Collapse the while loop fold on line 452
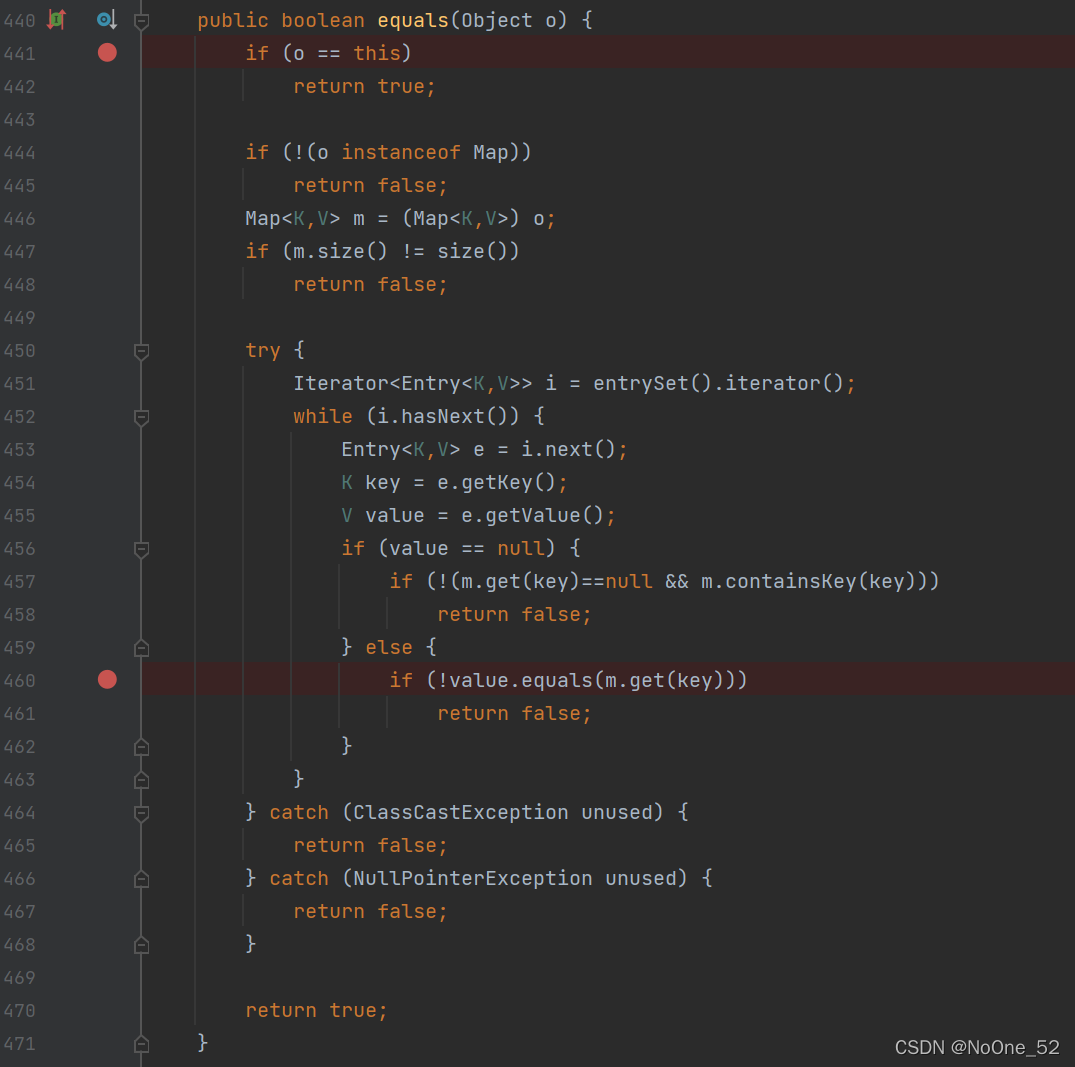 click(141, 417)
